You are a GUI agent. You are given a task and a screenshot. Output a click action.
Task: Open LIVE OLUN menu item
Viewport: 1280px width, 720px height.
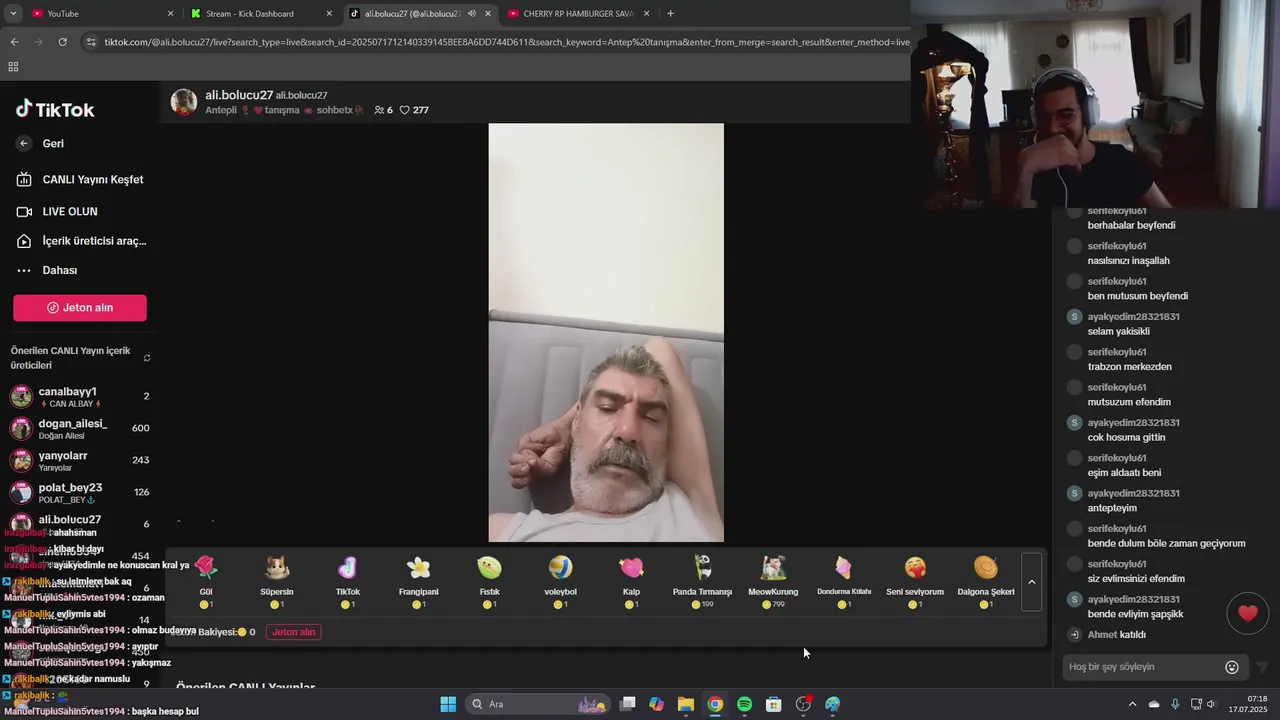pos(57,212)
